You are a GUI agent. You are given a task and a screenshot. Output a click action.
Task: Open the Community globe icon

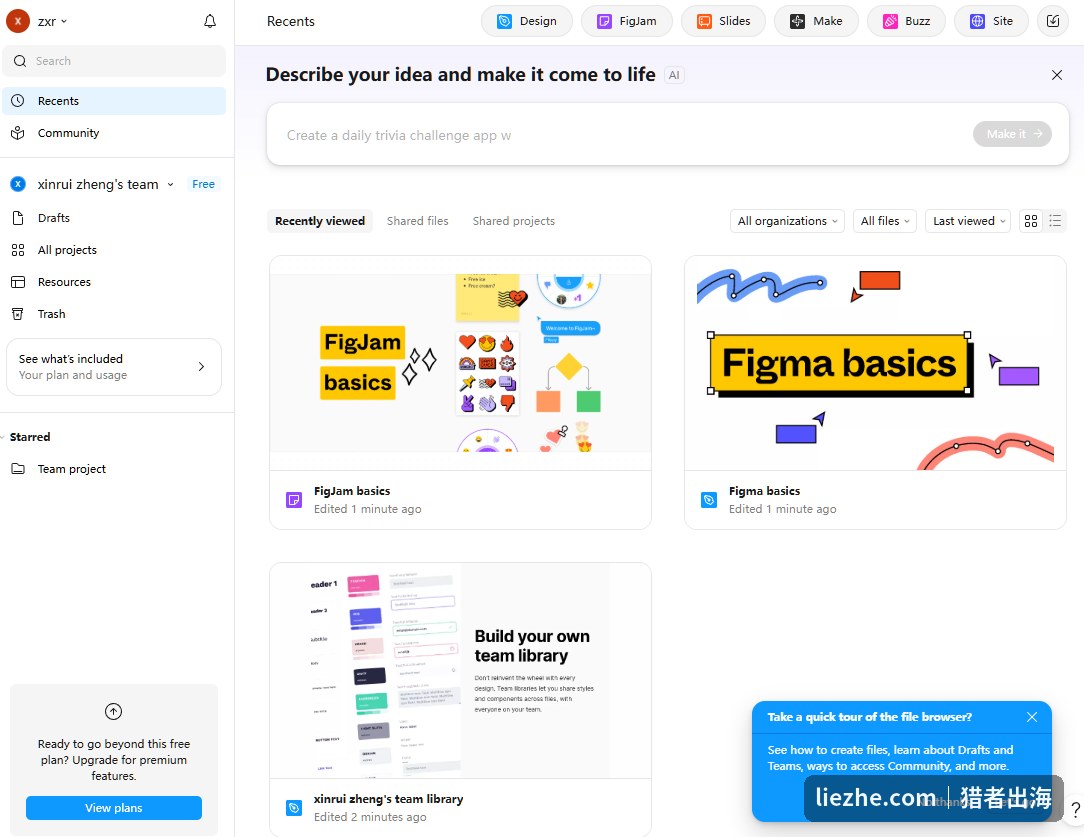(x=18, y=133)
